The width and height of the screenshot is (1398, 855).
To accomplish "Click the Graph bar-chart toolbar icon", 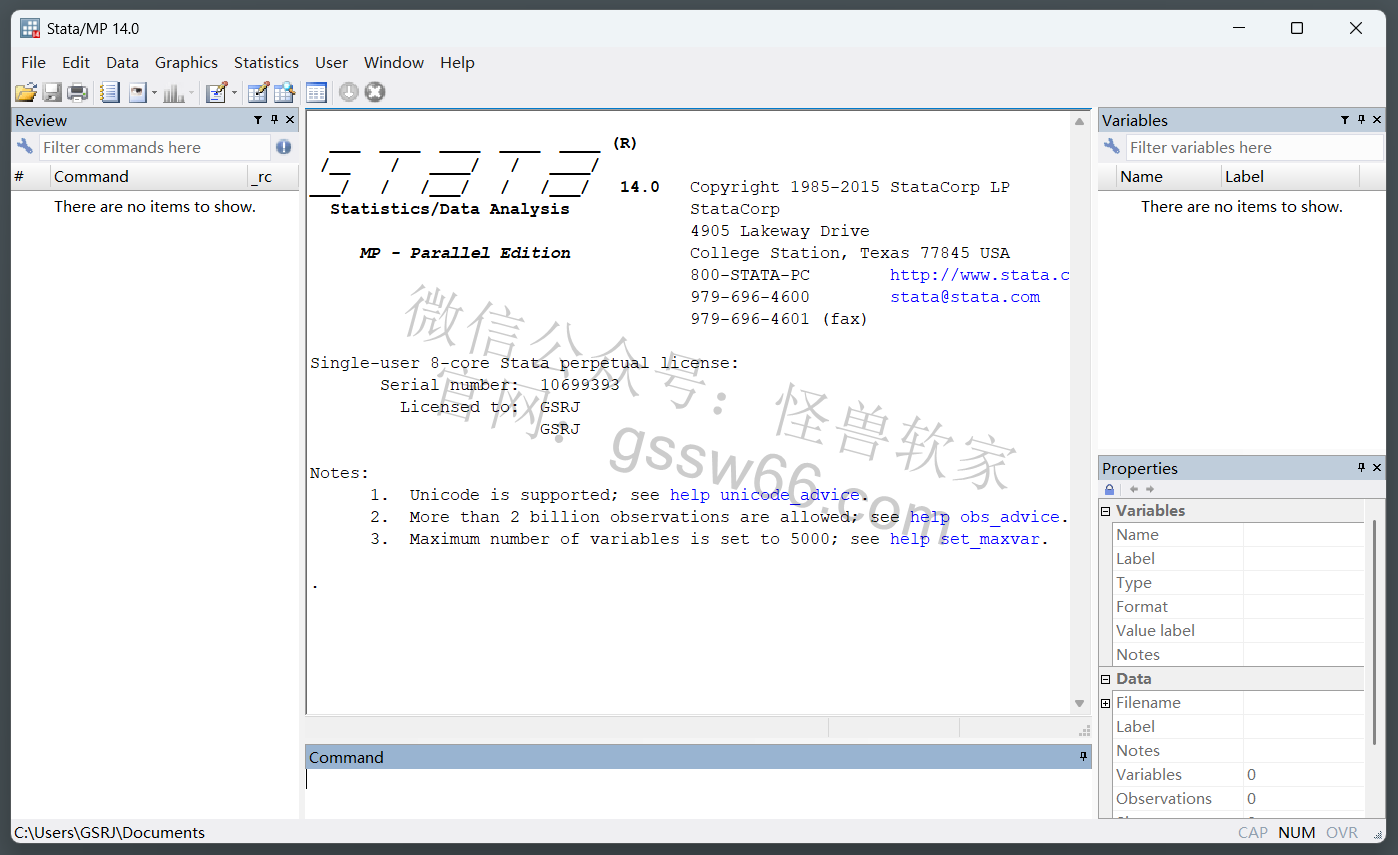I will (x=175, y=93).
